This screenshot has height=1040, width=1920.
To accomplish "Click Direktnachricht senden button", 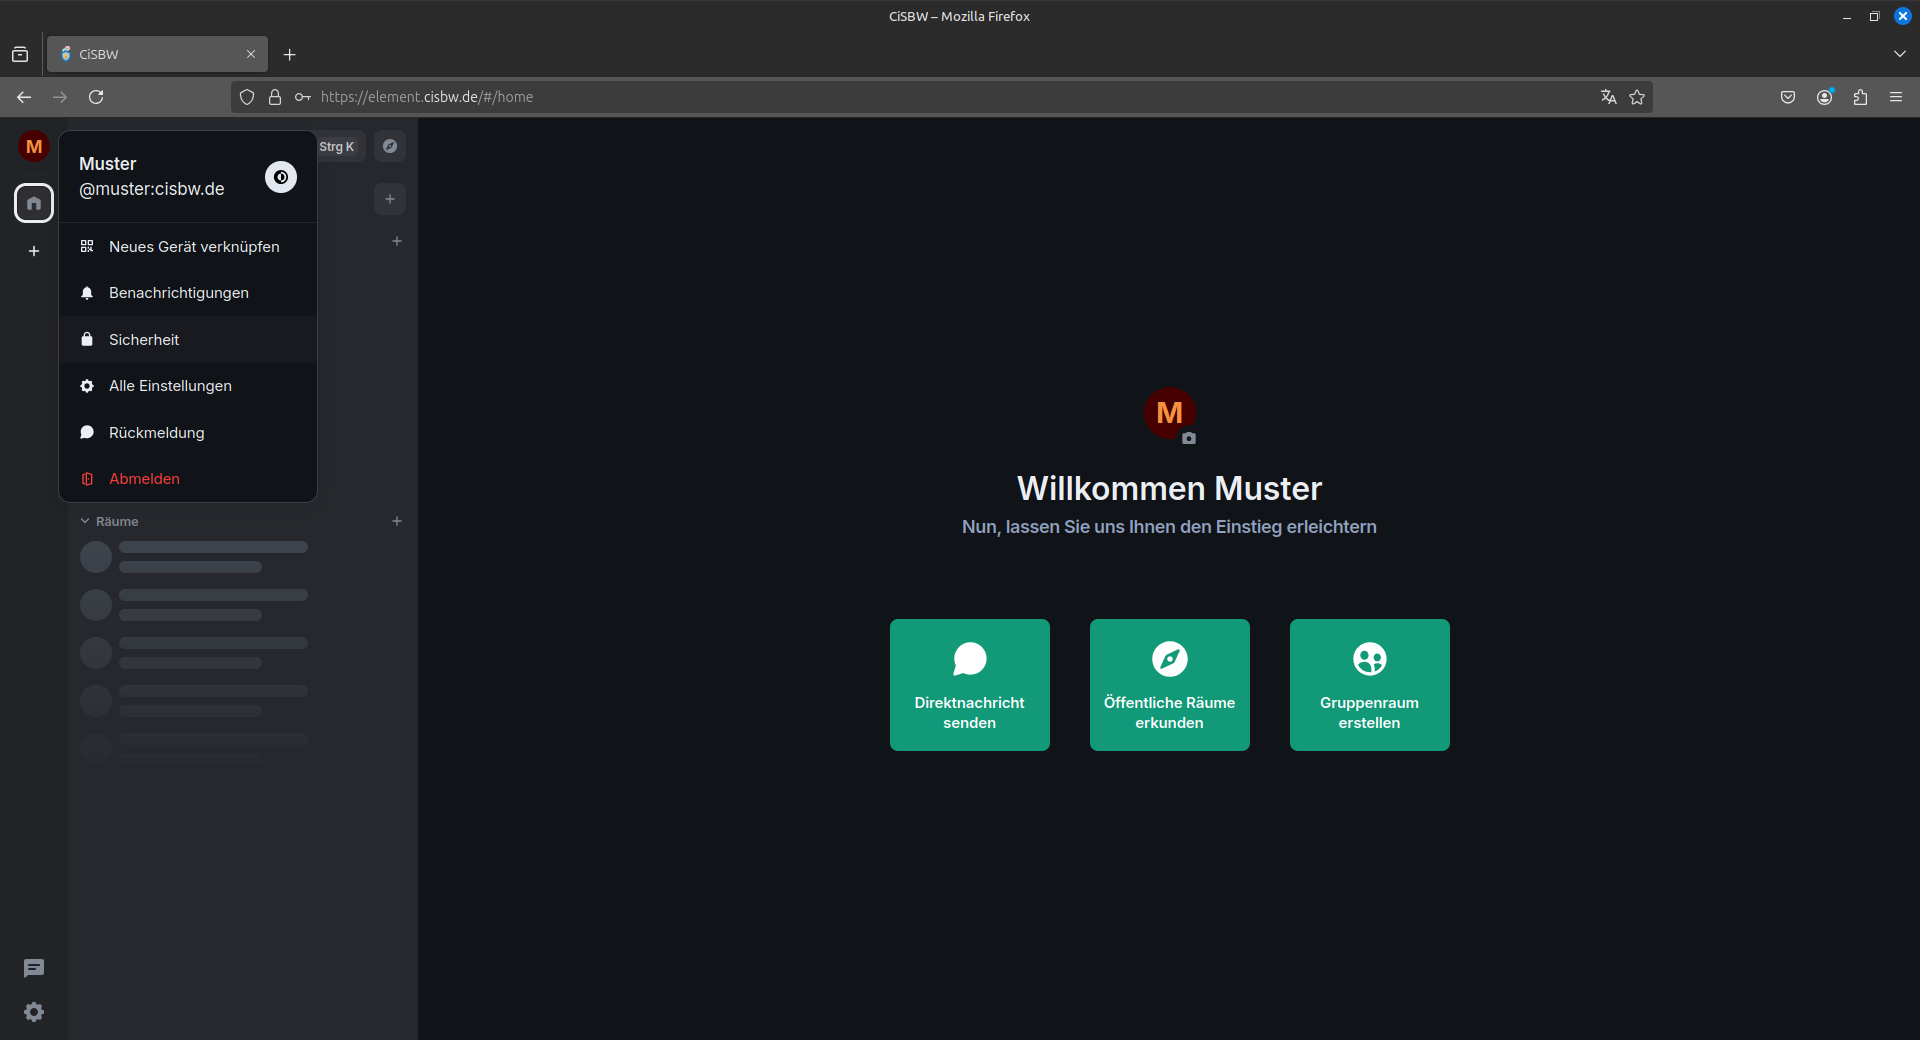I will 969,685.
